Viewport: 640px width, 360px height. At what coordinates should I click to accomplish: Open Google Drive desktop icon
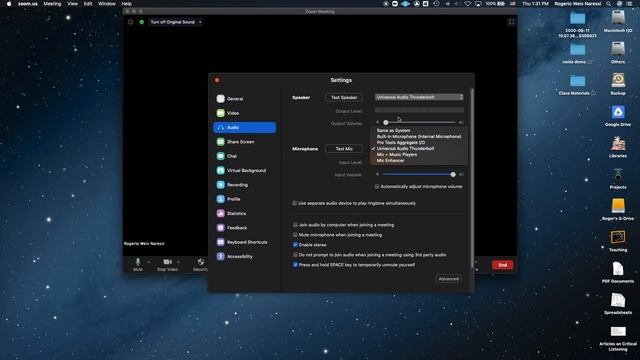[618, 116]
